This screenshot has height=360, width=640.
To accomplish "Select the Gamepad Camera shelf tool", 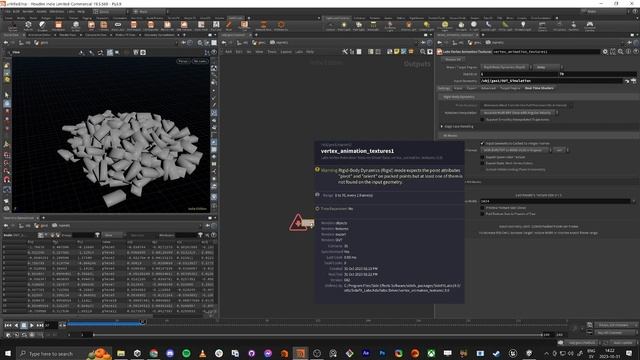I will [x=590, y=26].
